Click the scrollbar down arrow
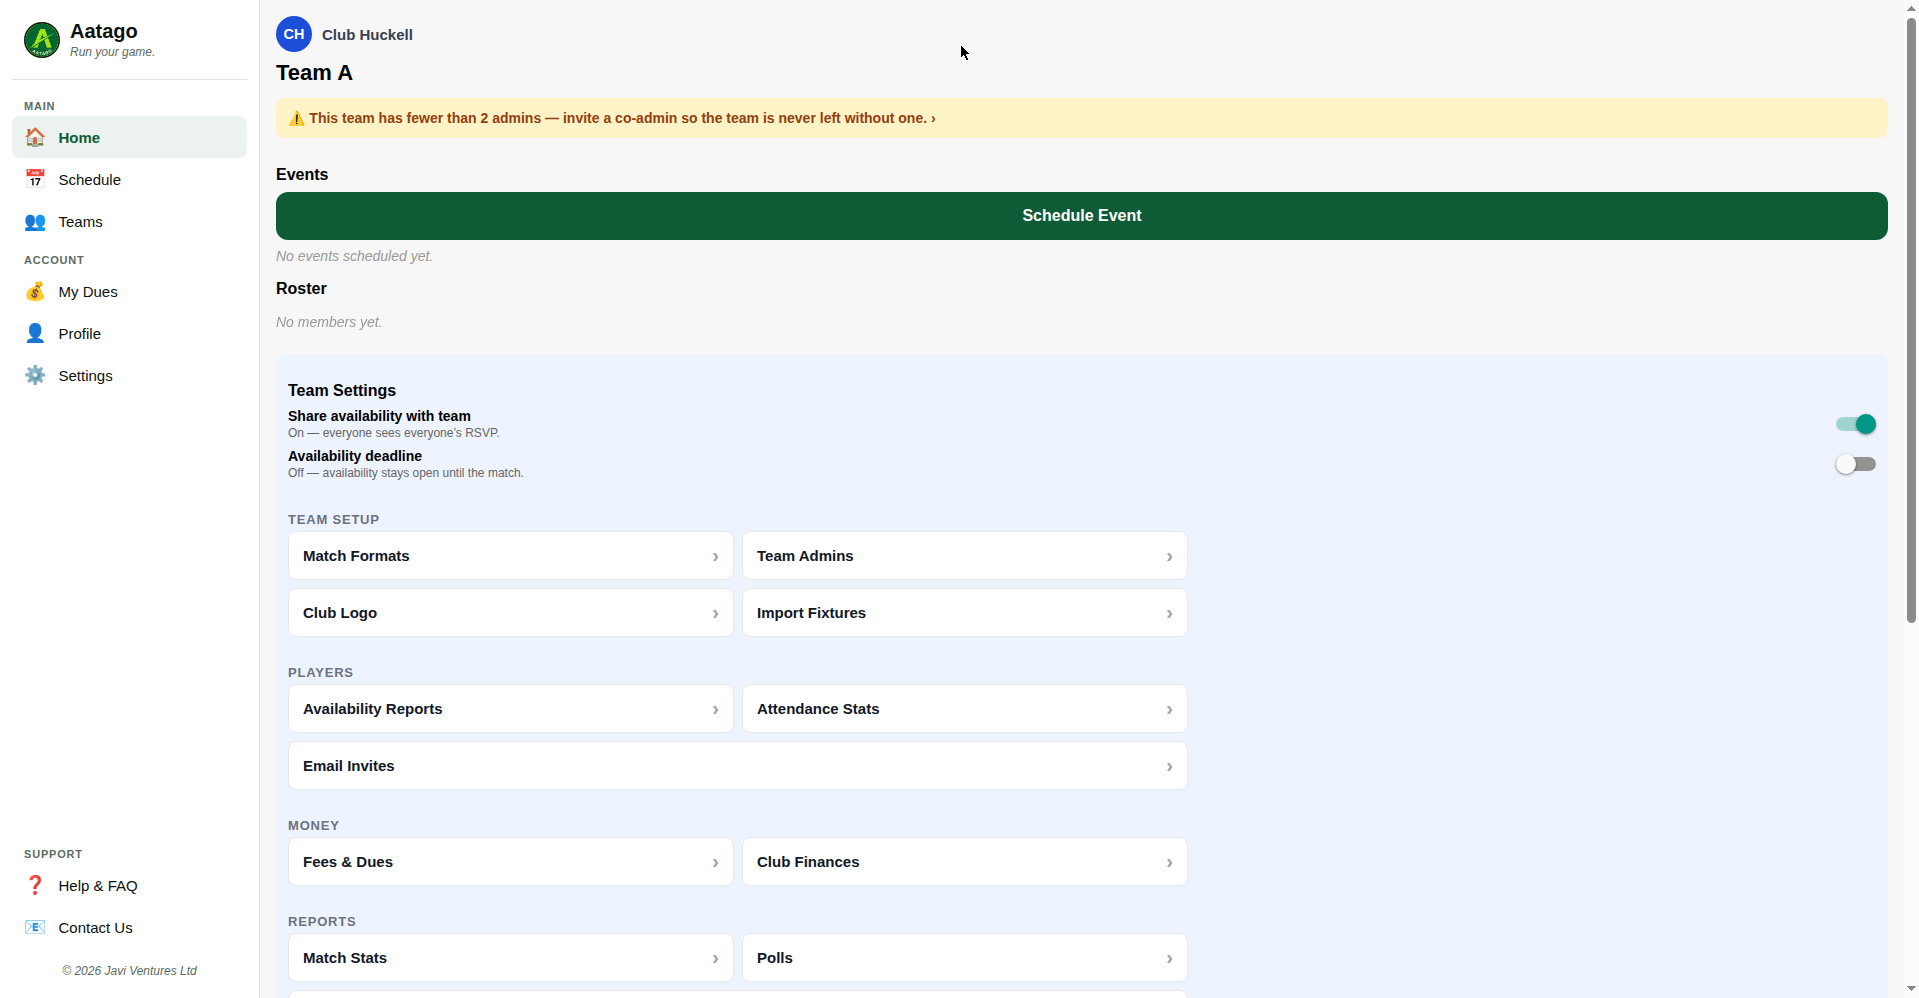Viewport: 1919px width, 998px height. (1911, 989)
